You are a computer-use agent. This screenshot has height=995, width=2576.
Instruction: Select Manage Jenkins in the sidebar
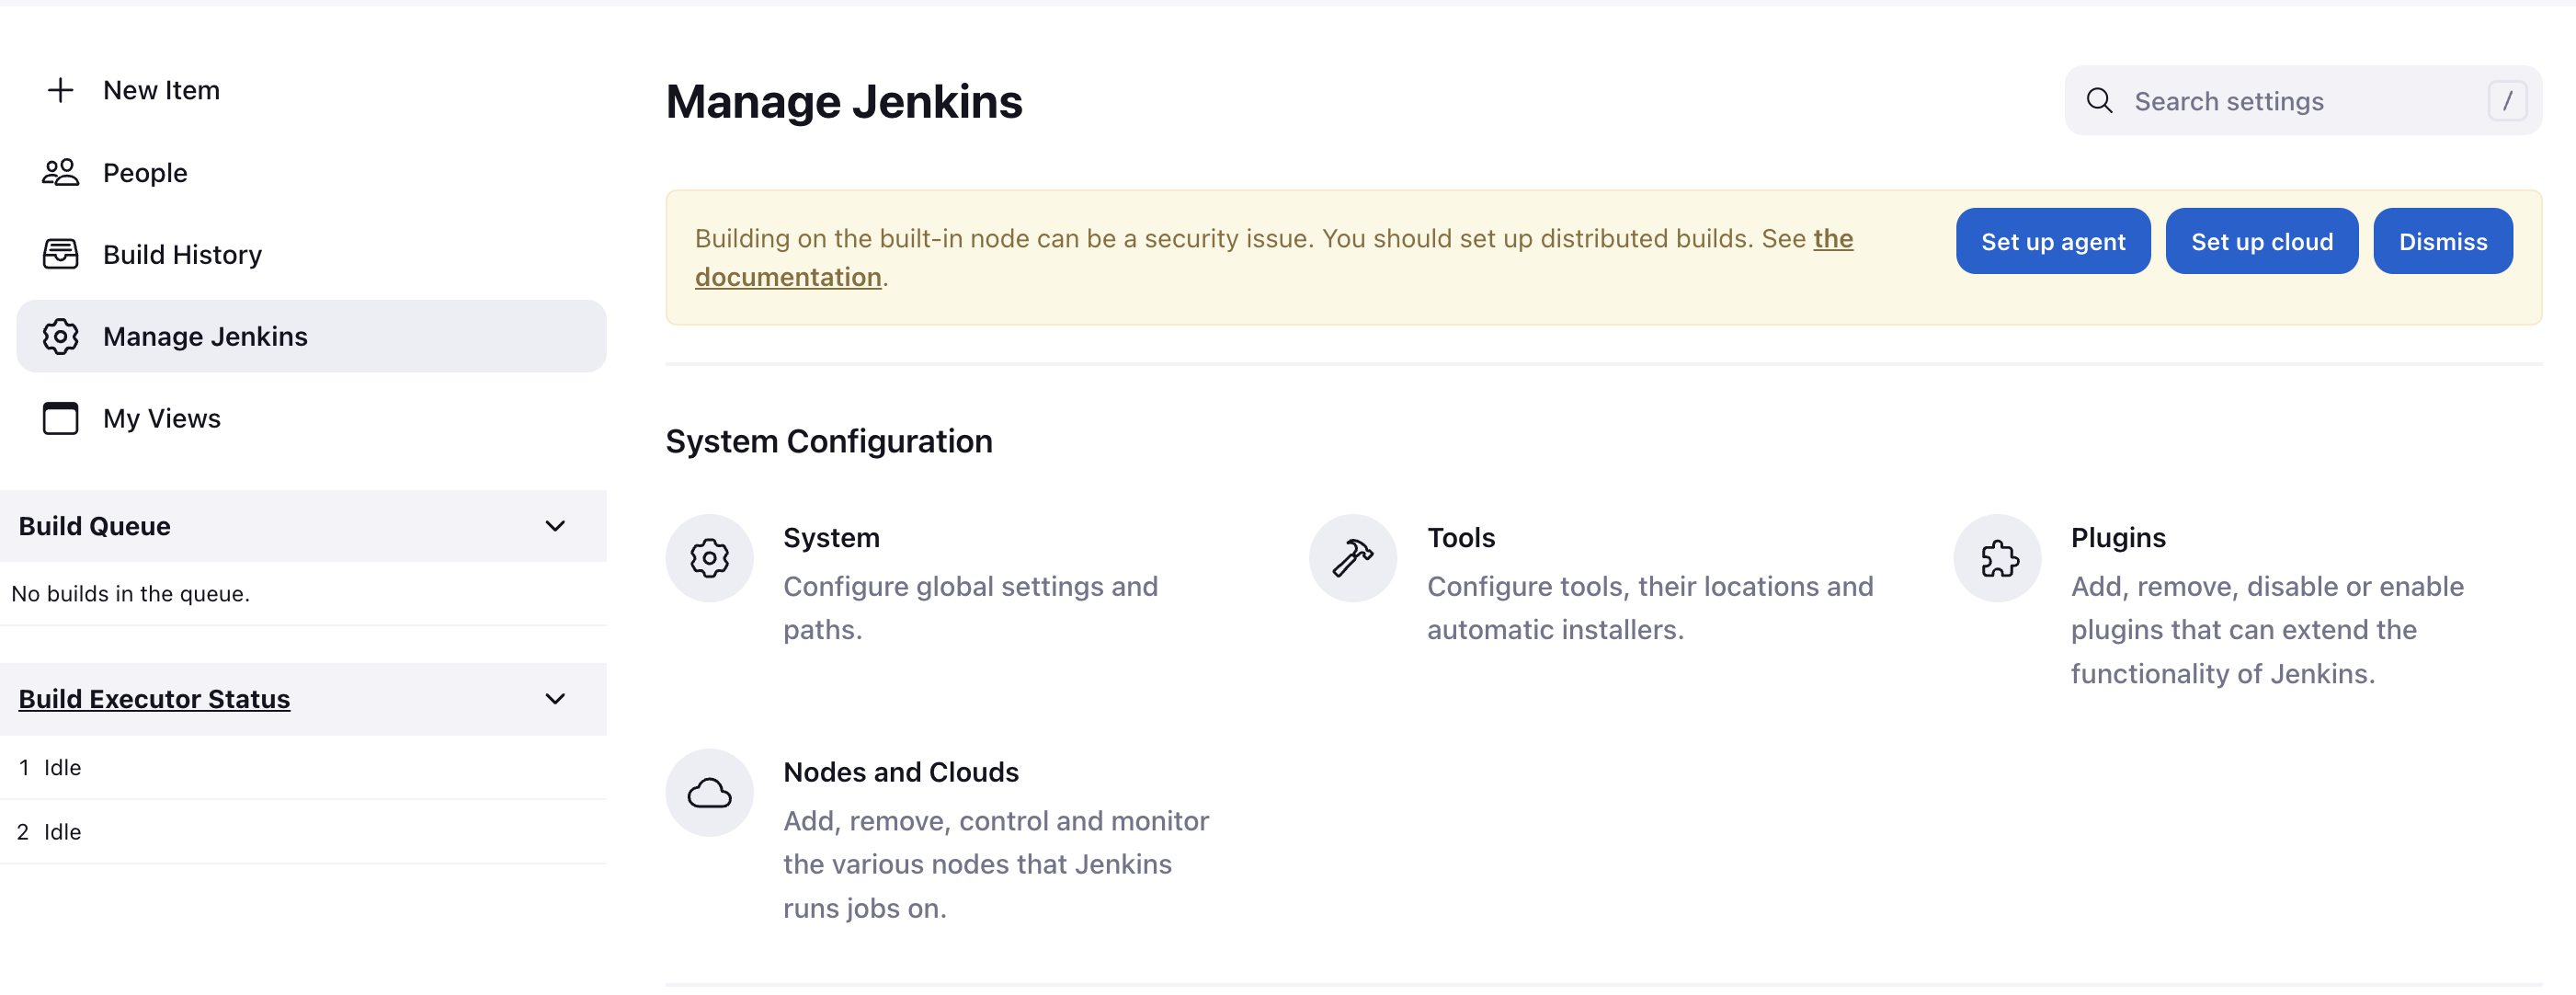[x=205, y=336]
